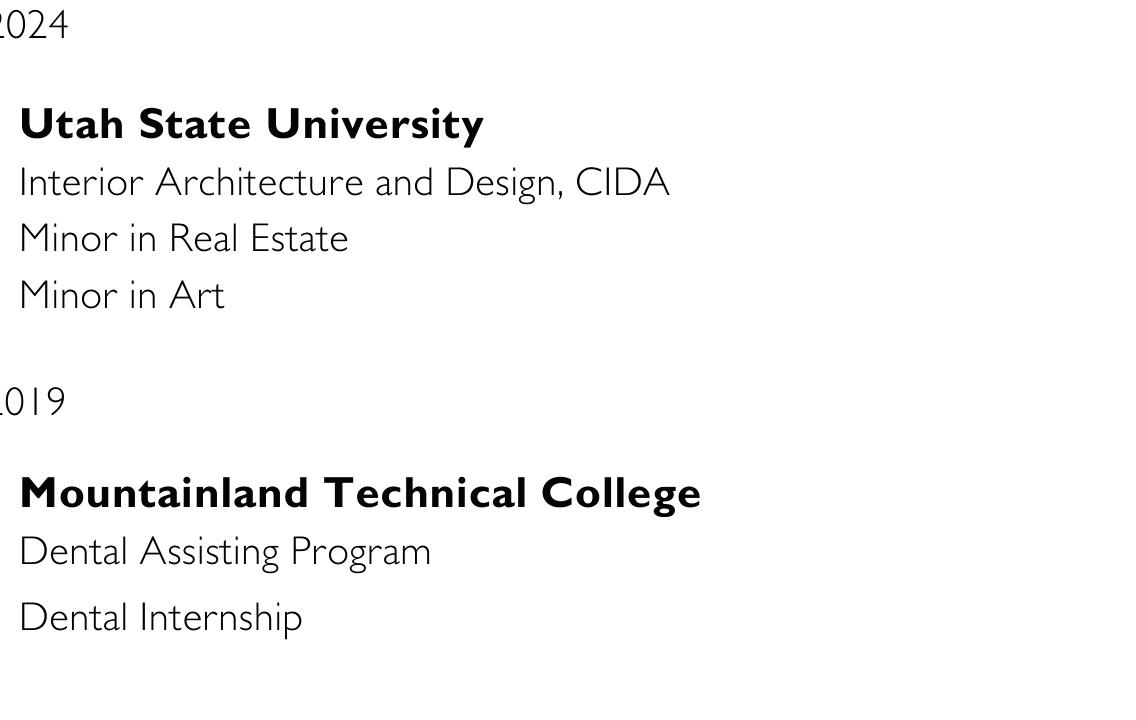Click the Minor in Art line
1136x720 pixels.
pos(122,295)
